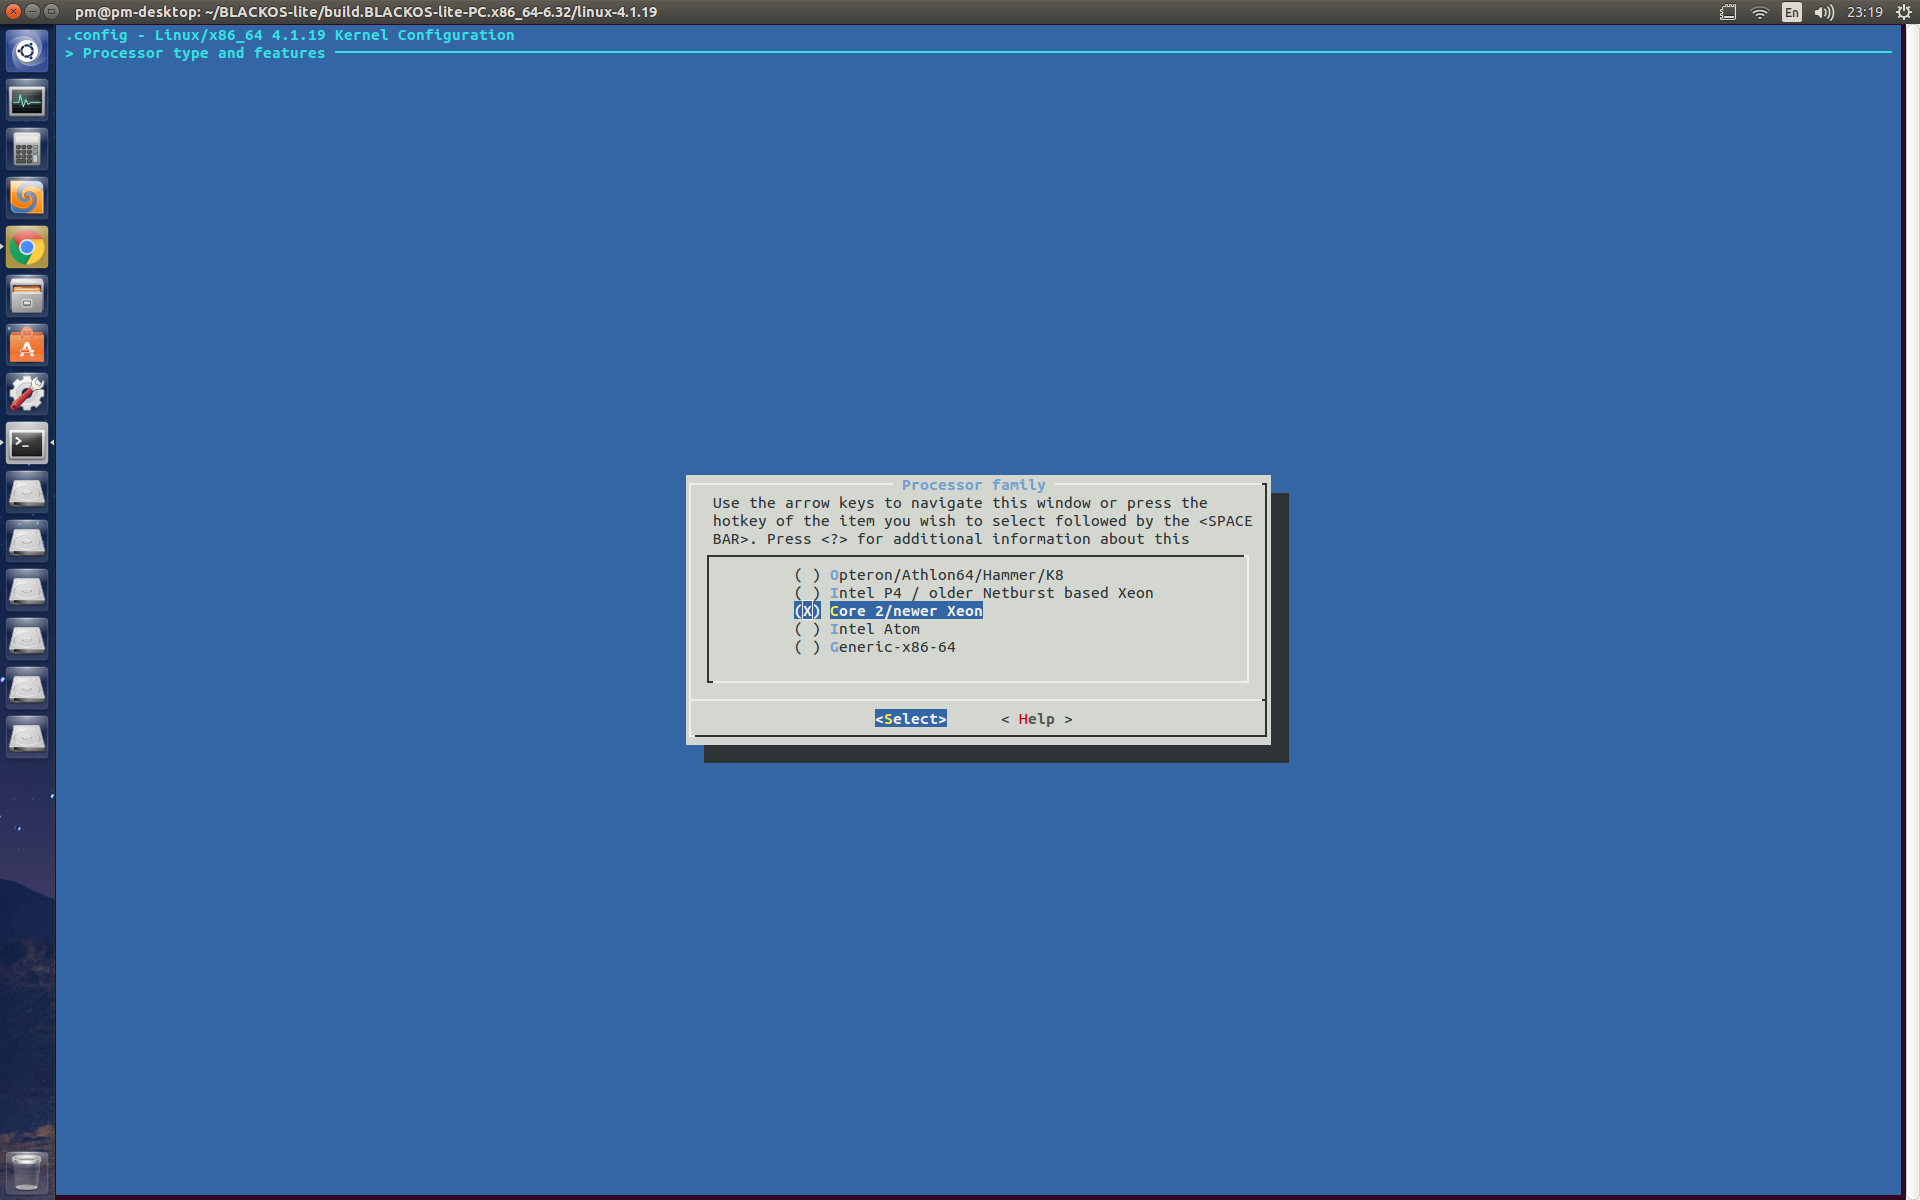Open Calculator dock icon
Screen dimensions: 1920x1200
click(x=27, y=149)
